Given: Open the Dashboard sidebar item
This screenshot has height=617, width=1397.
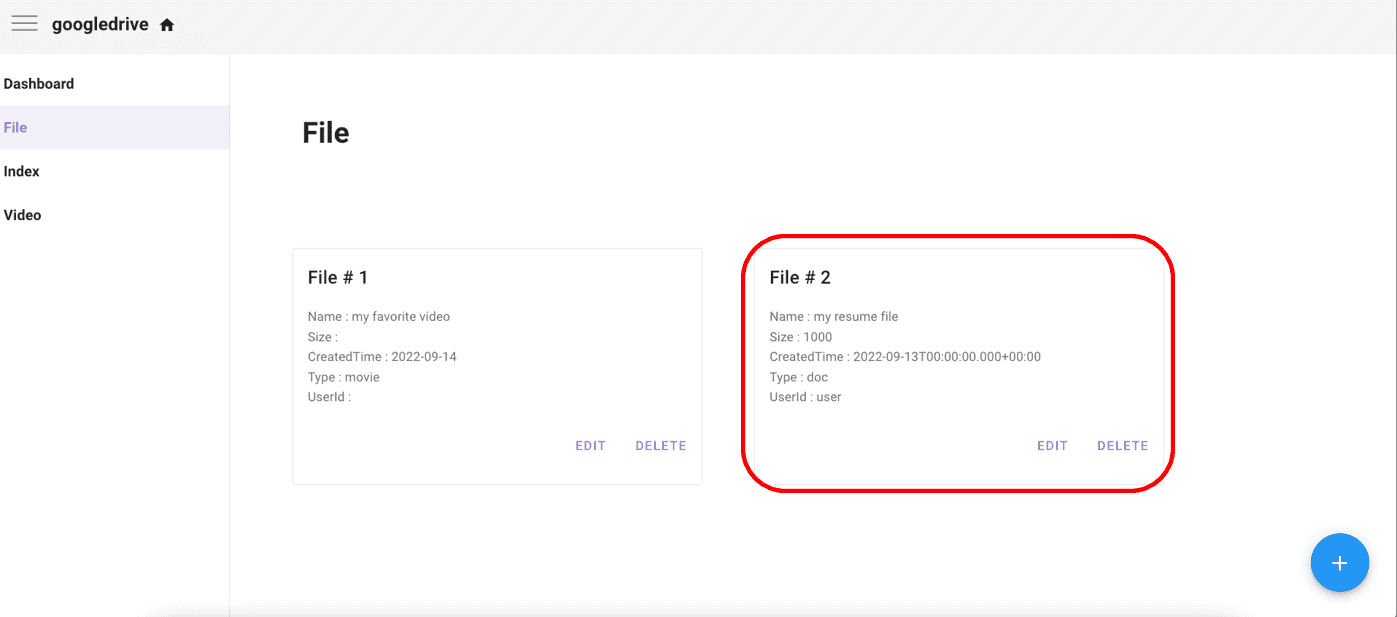Looking at the screenshot, I should pos(114,84).
